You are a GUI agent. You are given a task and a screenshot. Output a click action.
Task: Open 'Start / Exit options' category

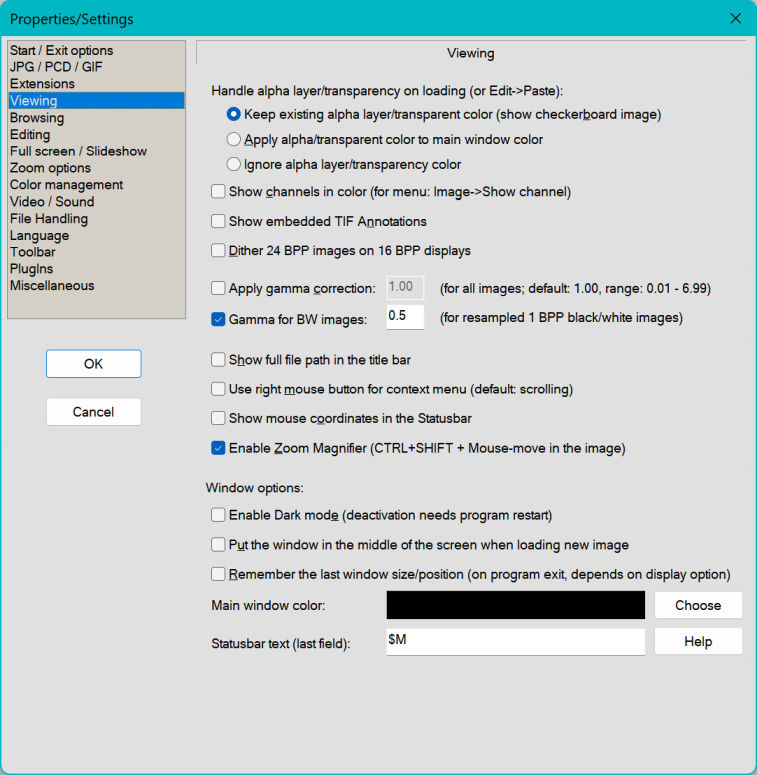click(x=61, y=50)
